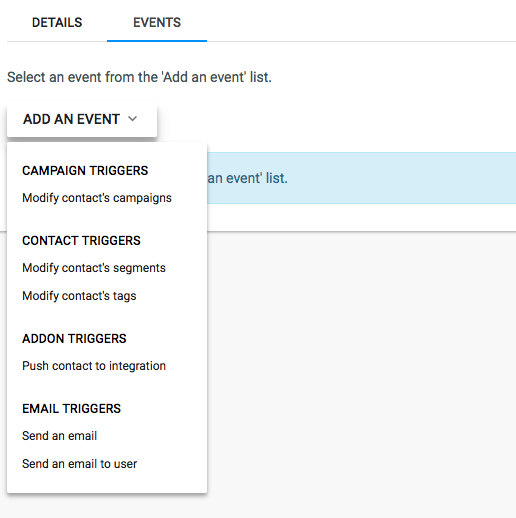Switch to the DETAILS tab
Screen dimensions: 516x518
pos(57,23)
